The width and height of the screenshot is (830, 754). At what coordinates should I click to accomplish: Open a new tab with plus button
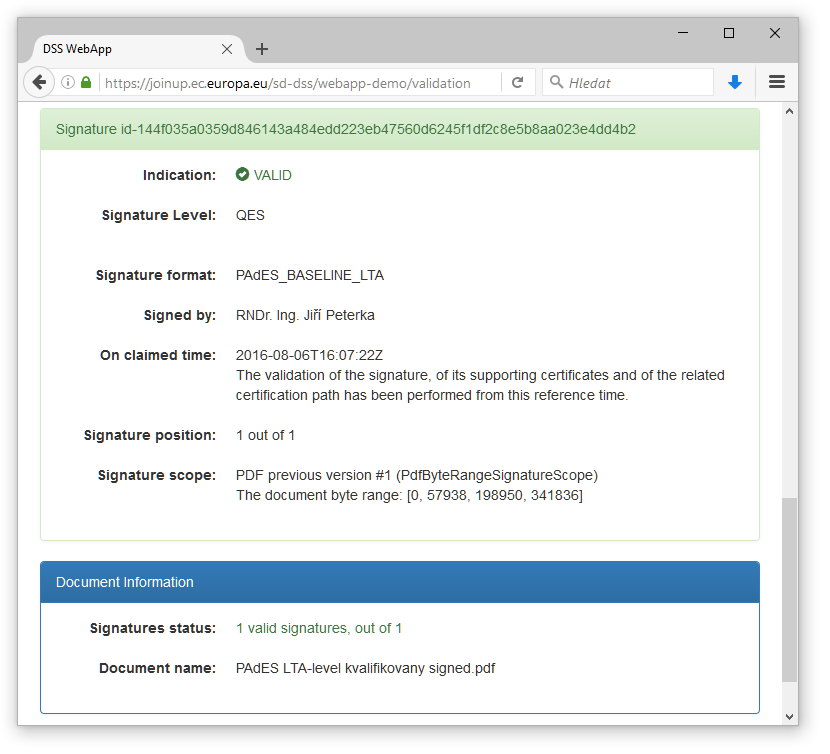click(261, 49)
